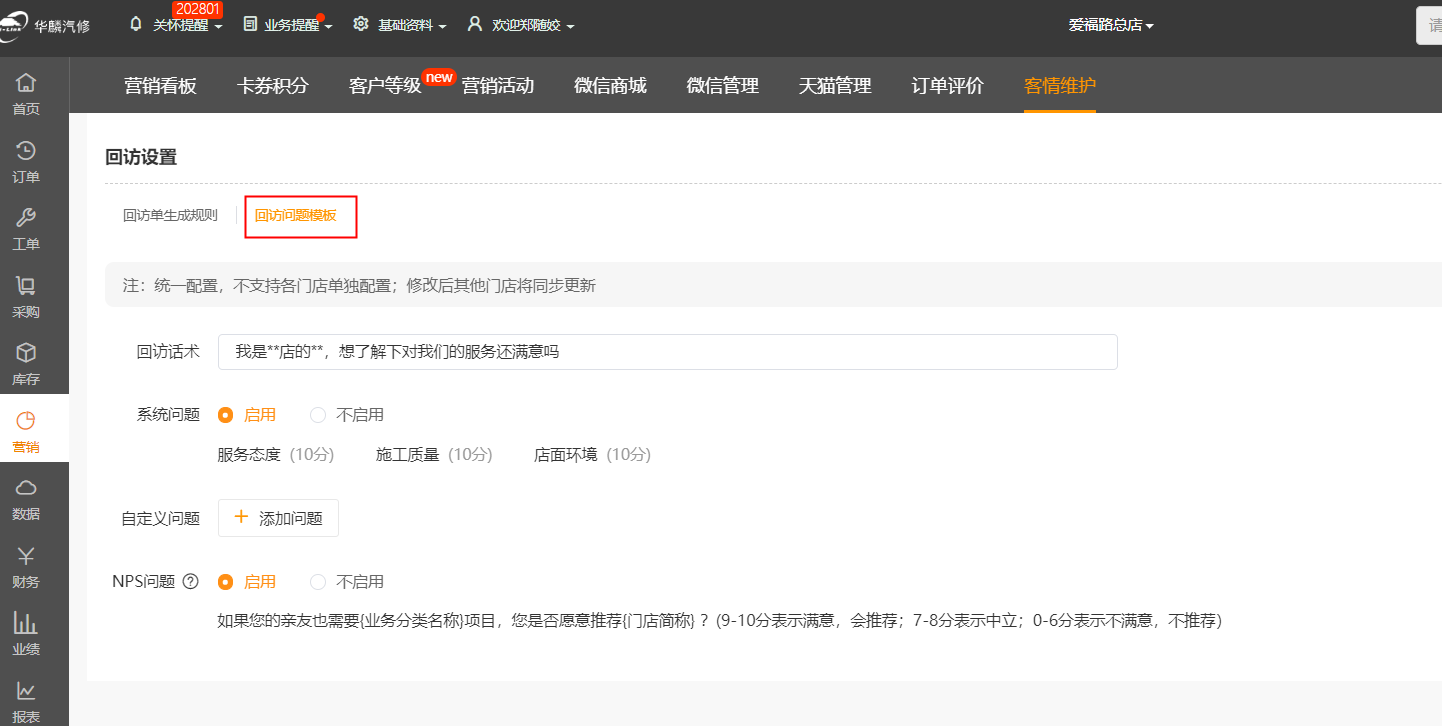
Task: Select 不启用 for NPS问题
Action: point(318,582)
